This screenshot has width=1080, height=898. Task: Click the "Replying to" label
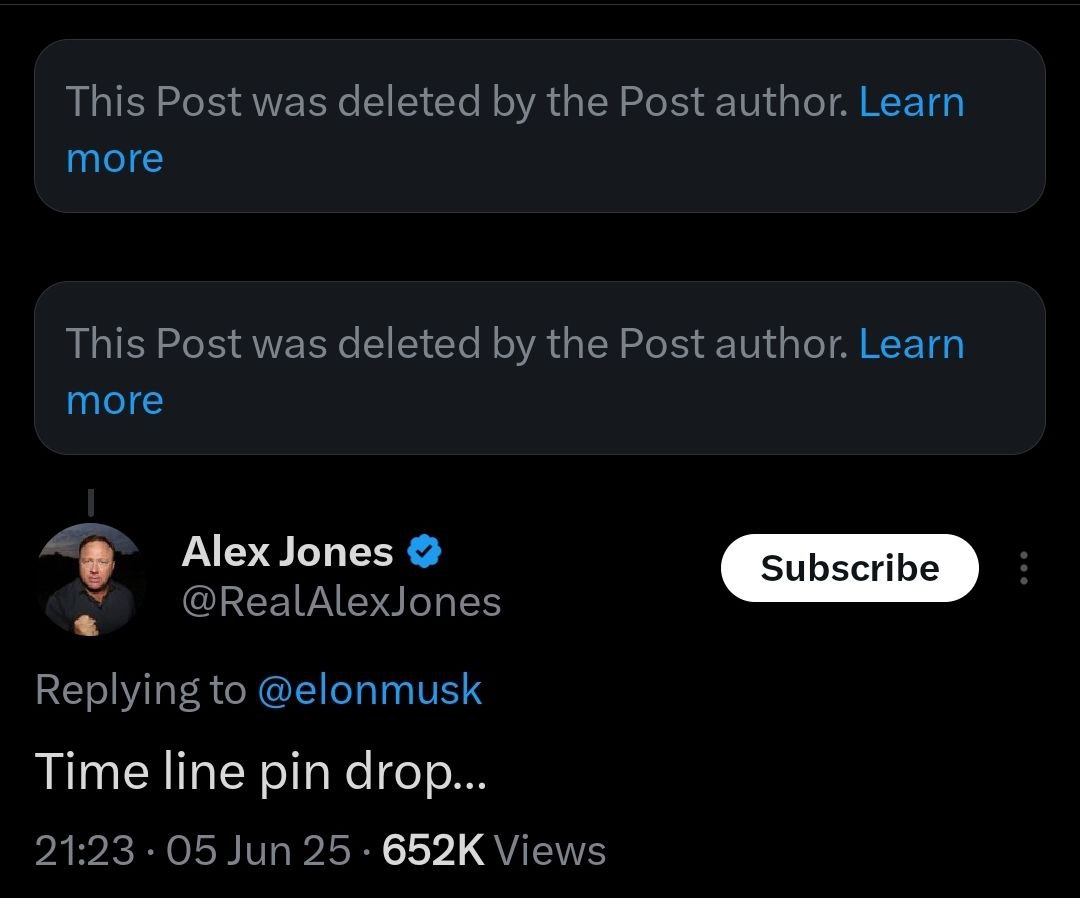pyautogui.click(x=140, y=690)
